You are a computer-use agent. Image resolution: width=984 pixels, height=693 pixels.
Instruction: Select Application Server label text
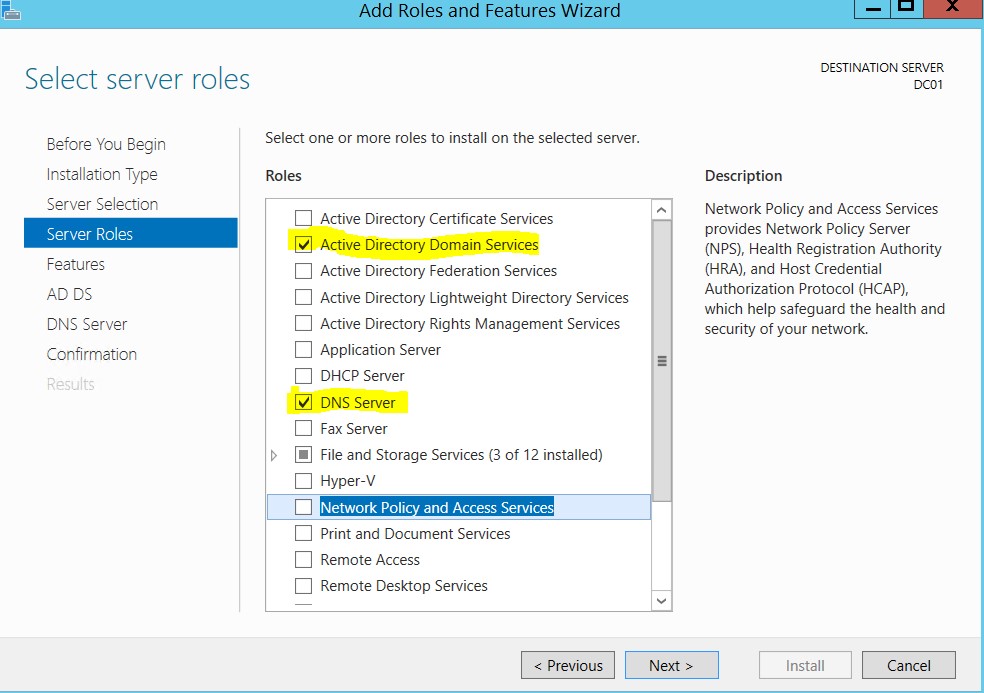[x=380, y=350]
